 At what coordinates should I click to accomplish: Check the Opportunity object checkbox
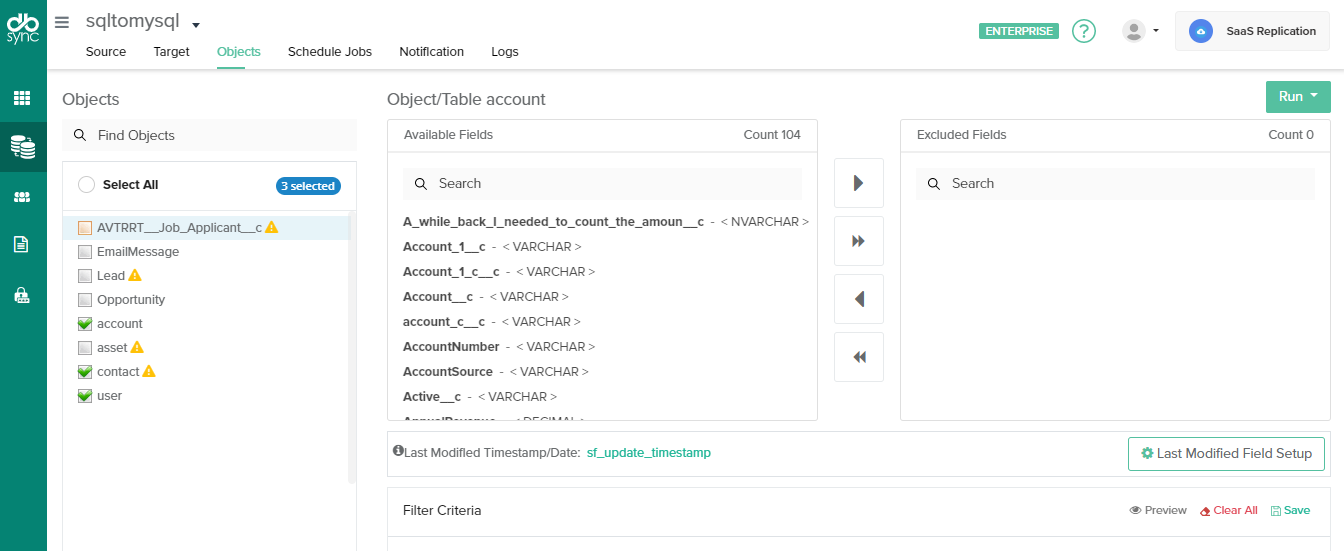85,300
